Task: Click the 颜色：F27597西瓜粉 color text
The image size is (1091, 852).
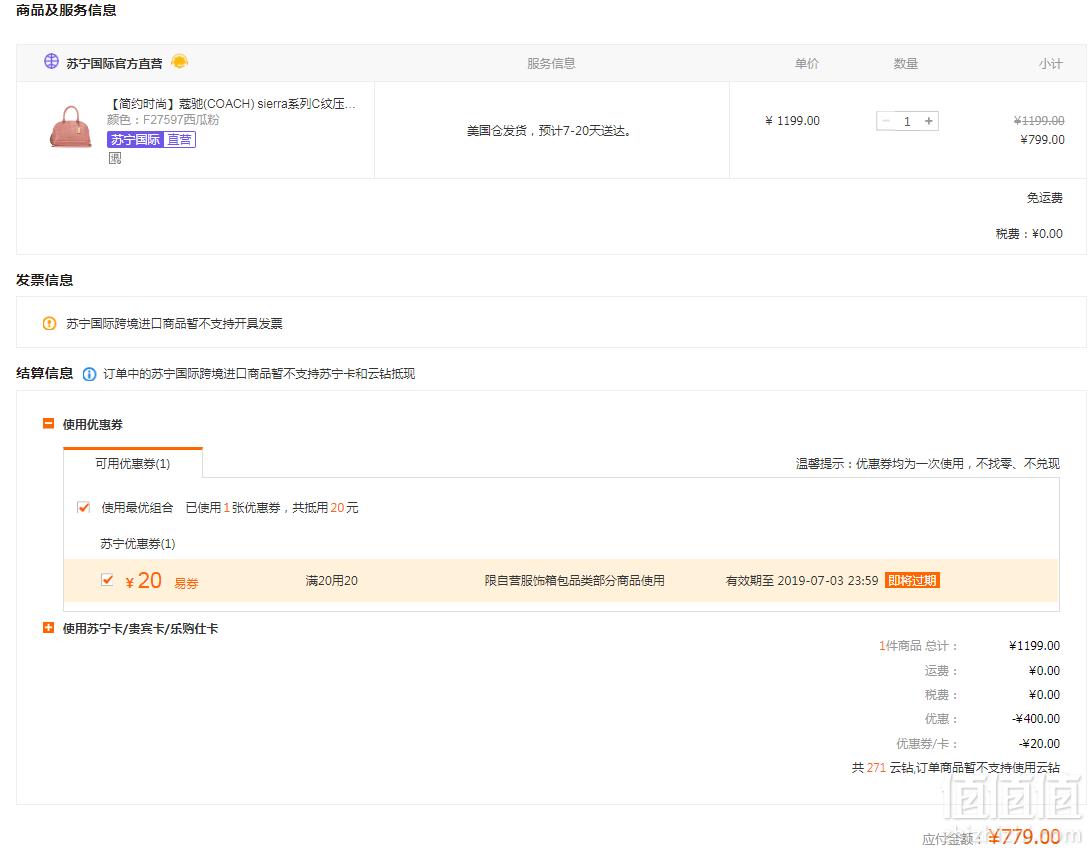Action: point(164,120)
